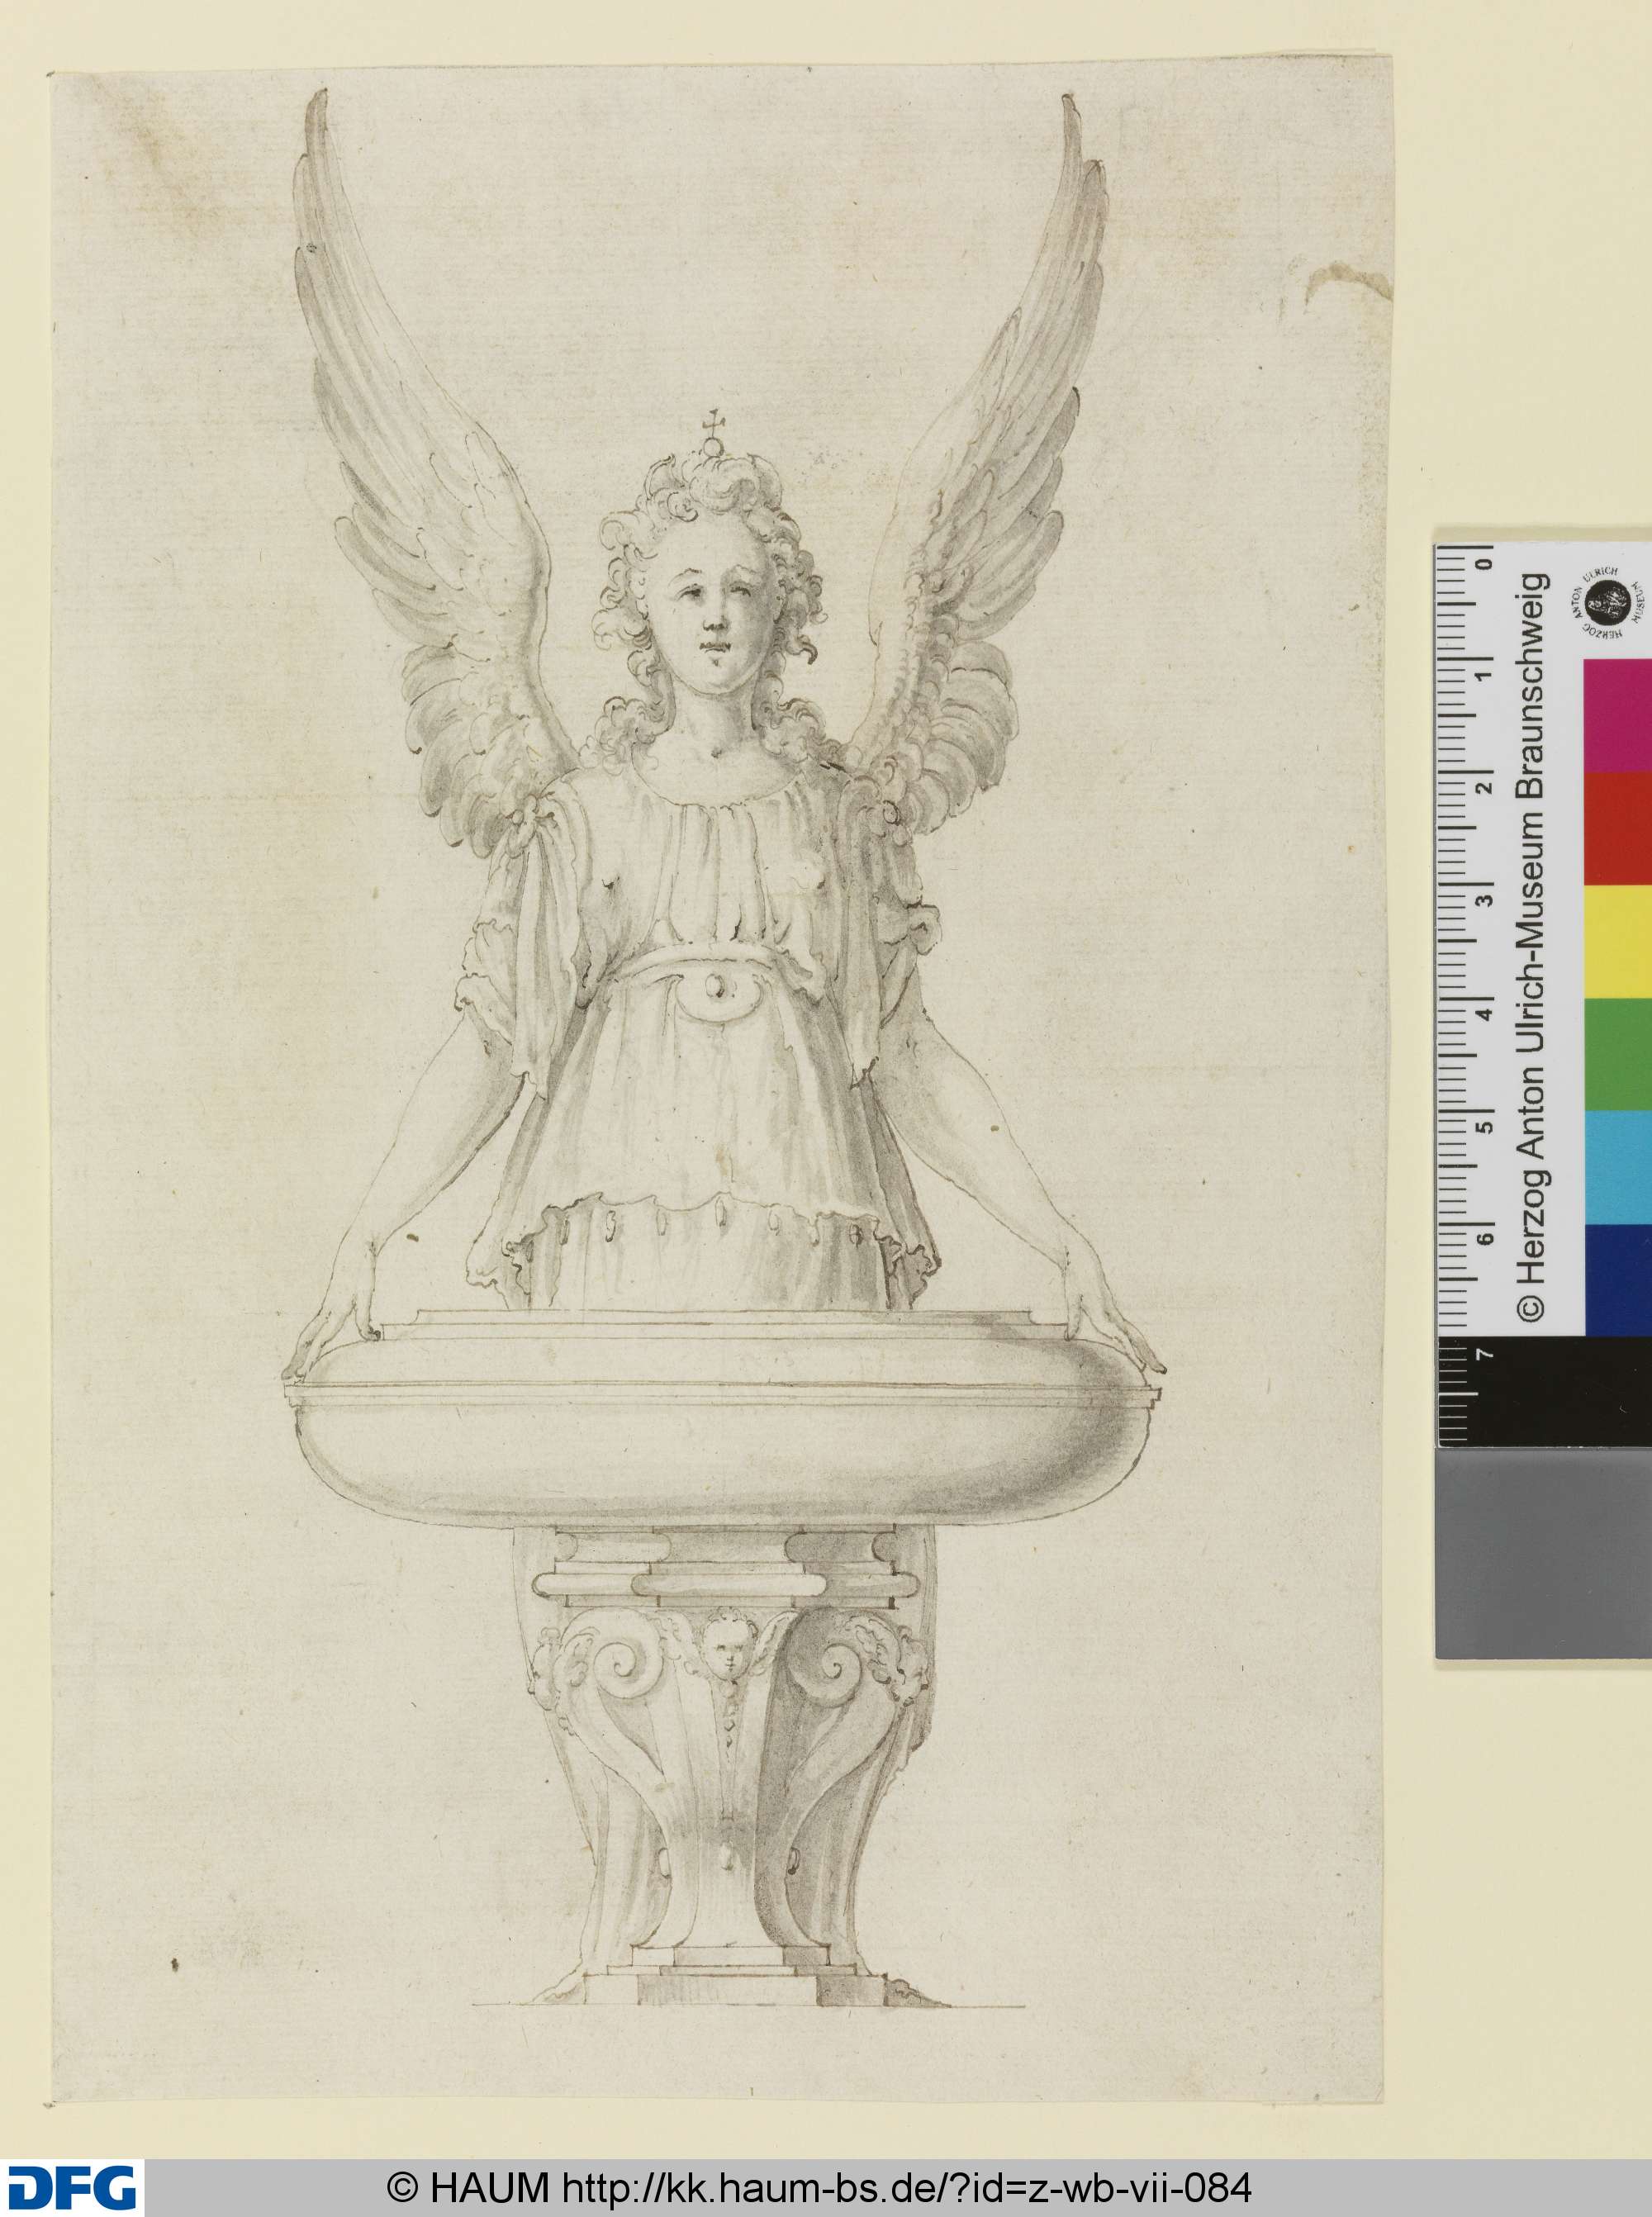Select the cyan color patch
Image resolution: width=1652 pixels, height=2217 pixels.
coord(1618,1167)
